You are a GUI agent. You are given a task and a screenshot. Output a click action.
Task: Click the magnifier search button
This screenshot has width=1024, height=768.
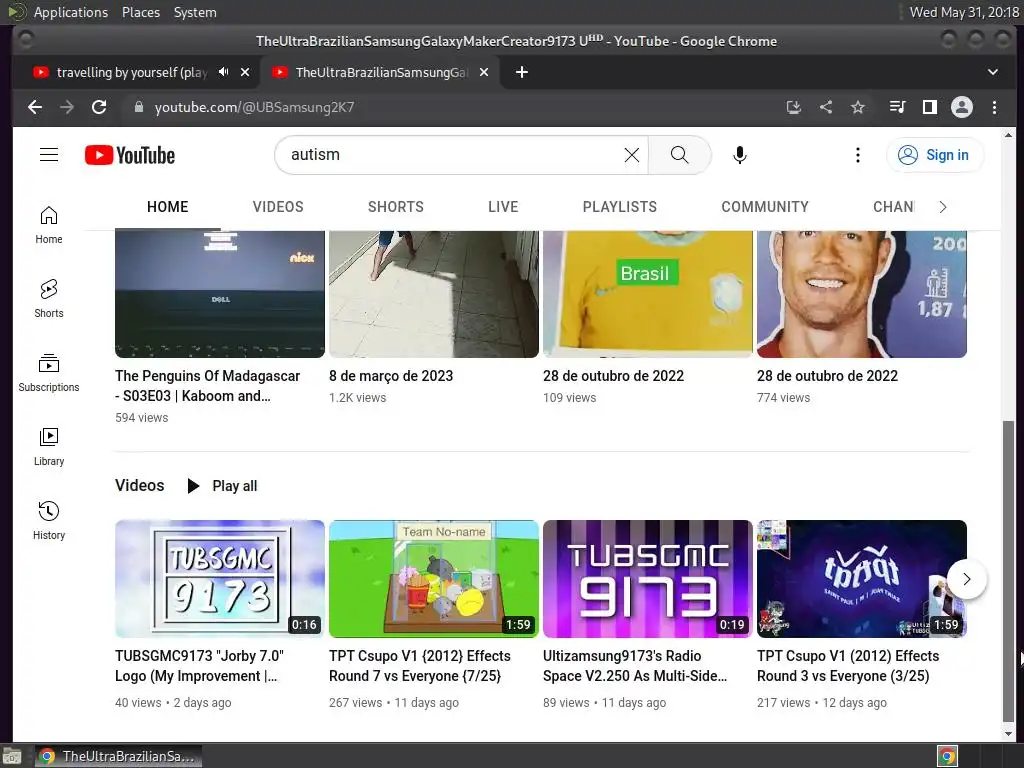(x=679, y=155)
